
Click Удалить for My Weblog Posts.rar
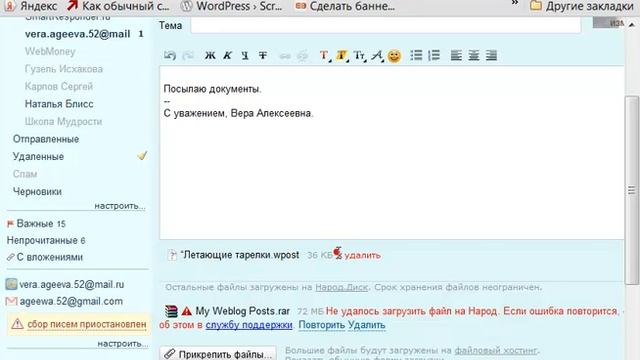367,325
